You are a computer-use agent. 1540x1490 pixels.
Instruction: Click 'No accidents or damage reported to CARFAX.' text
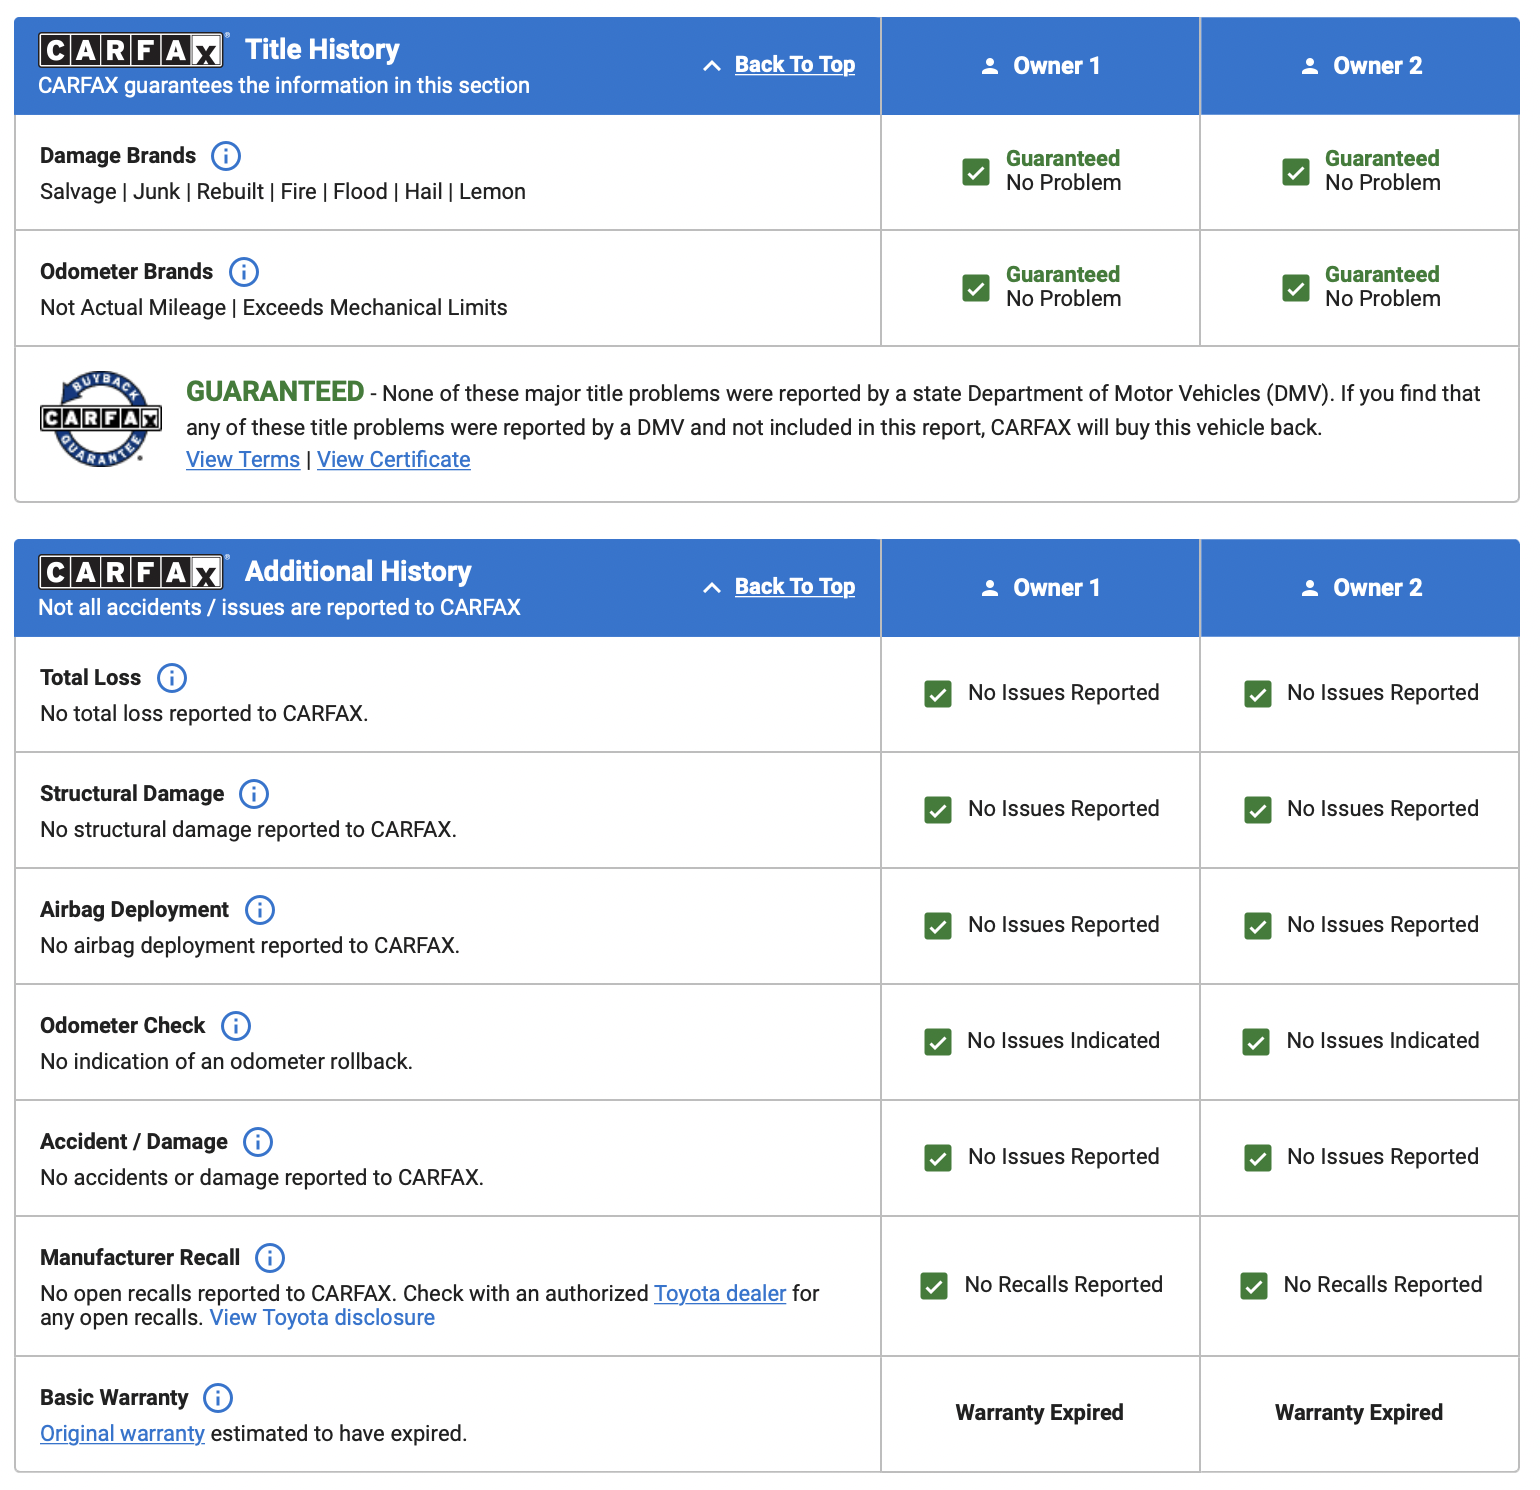(262, 1178)
